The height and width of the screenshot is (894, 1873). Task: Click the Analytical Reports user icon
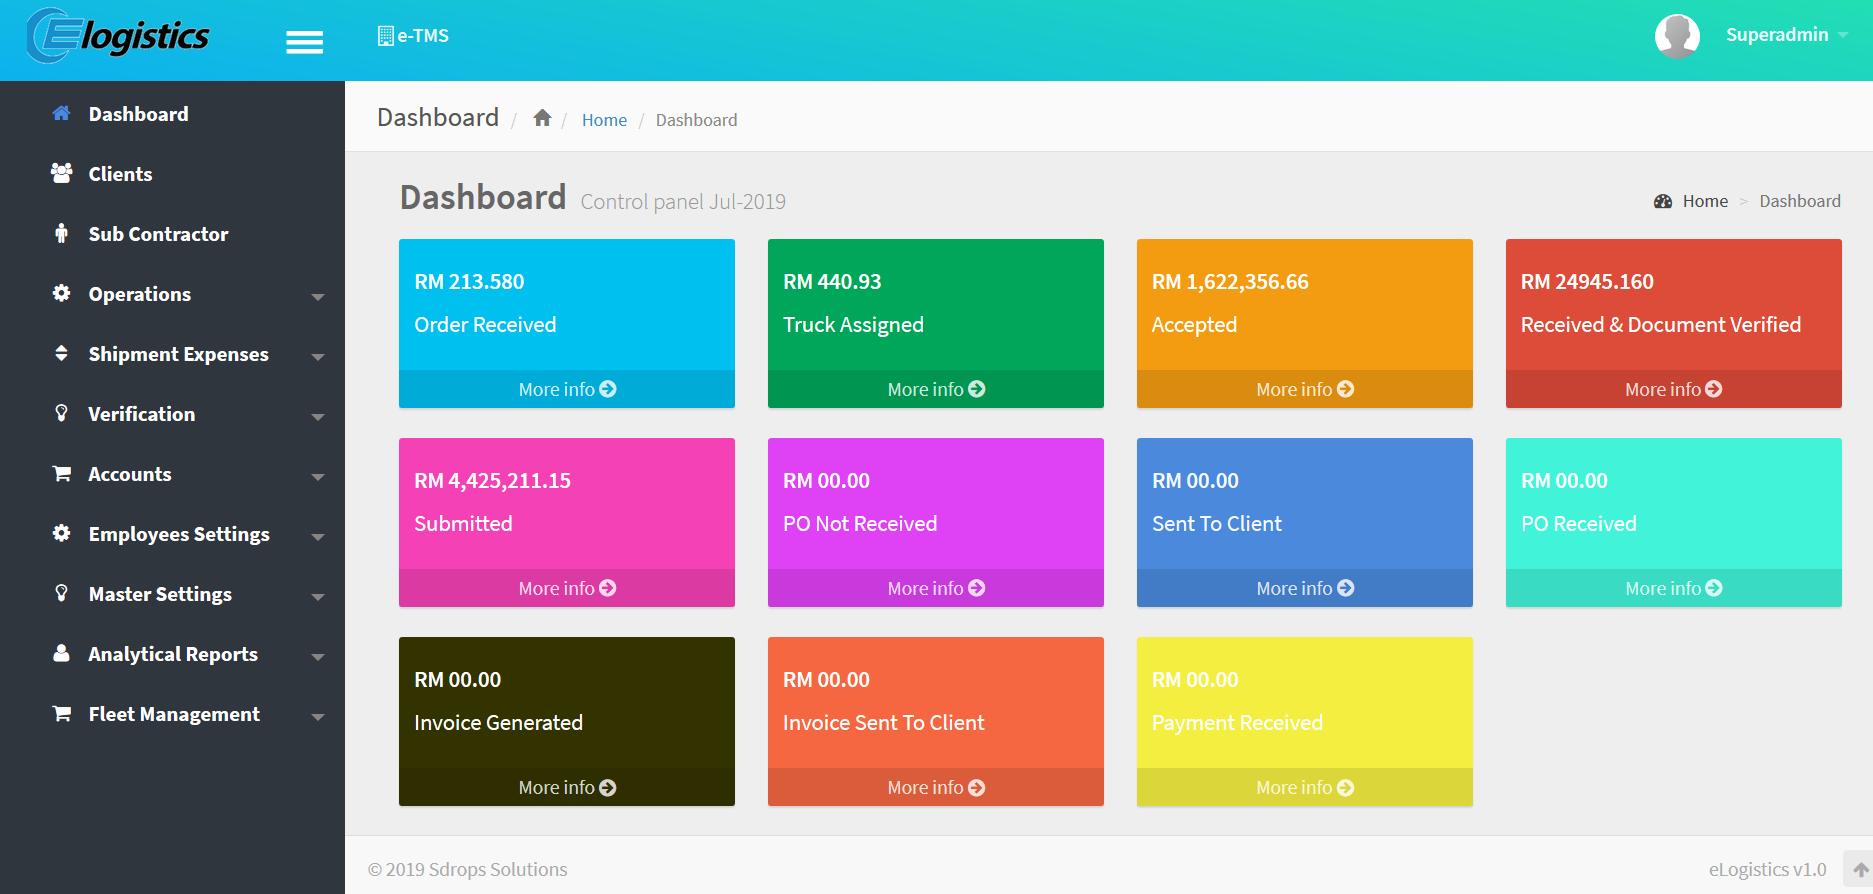[x=62, y=653]
